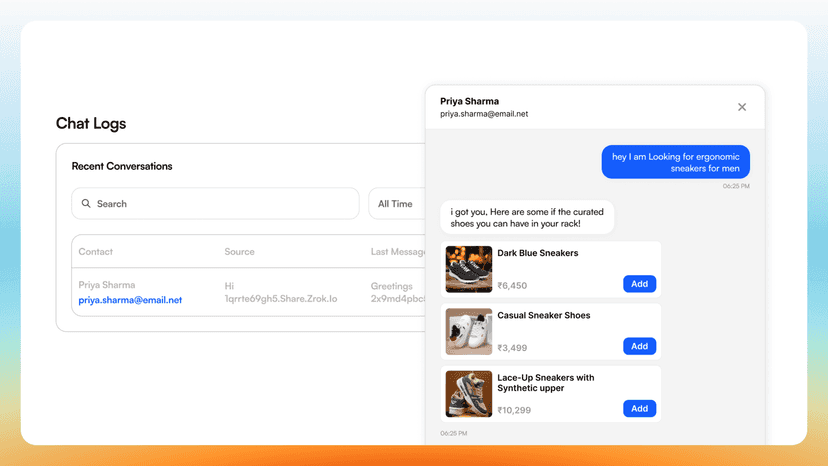Screen dimensions: 828x466
Task: Add Dark Blue Sneakers to cart
Action: (639, 284)
